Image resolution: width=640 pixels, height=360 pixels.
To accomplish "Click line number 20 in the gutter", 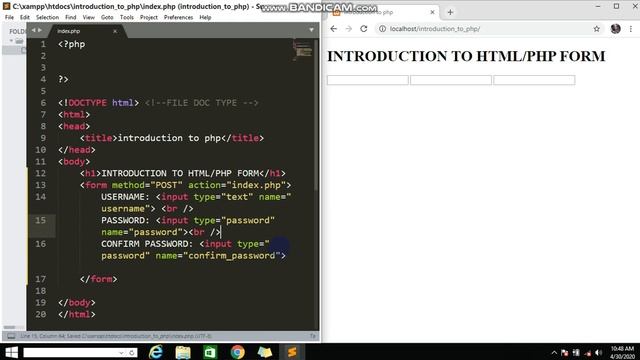I will tap(40, 314).
